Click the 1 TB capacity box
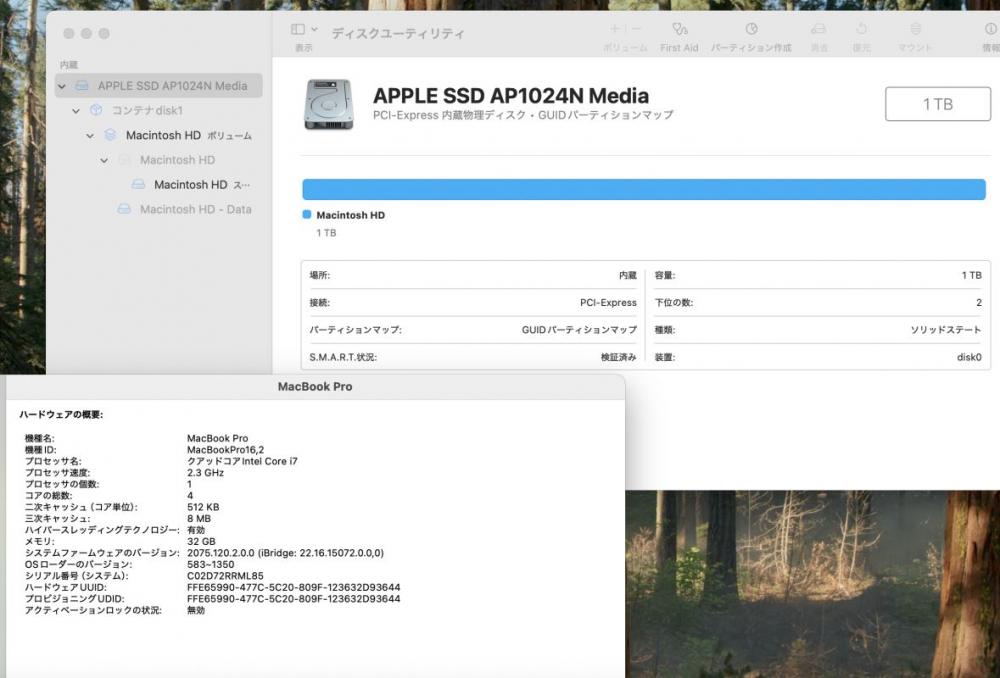 [938, 104]
